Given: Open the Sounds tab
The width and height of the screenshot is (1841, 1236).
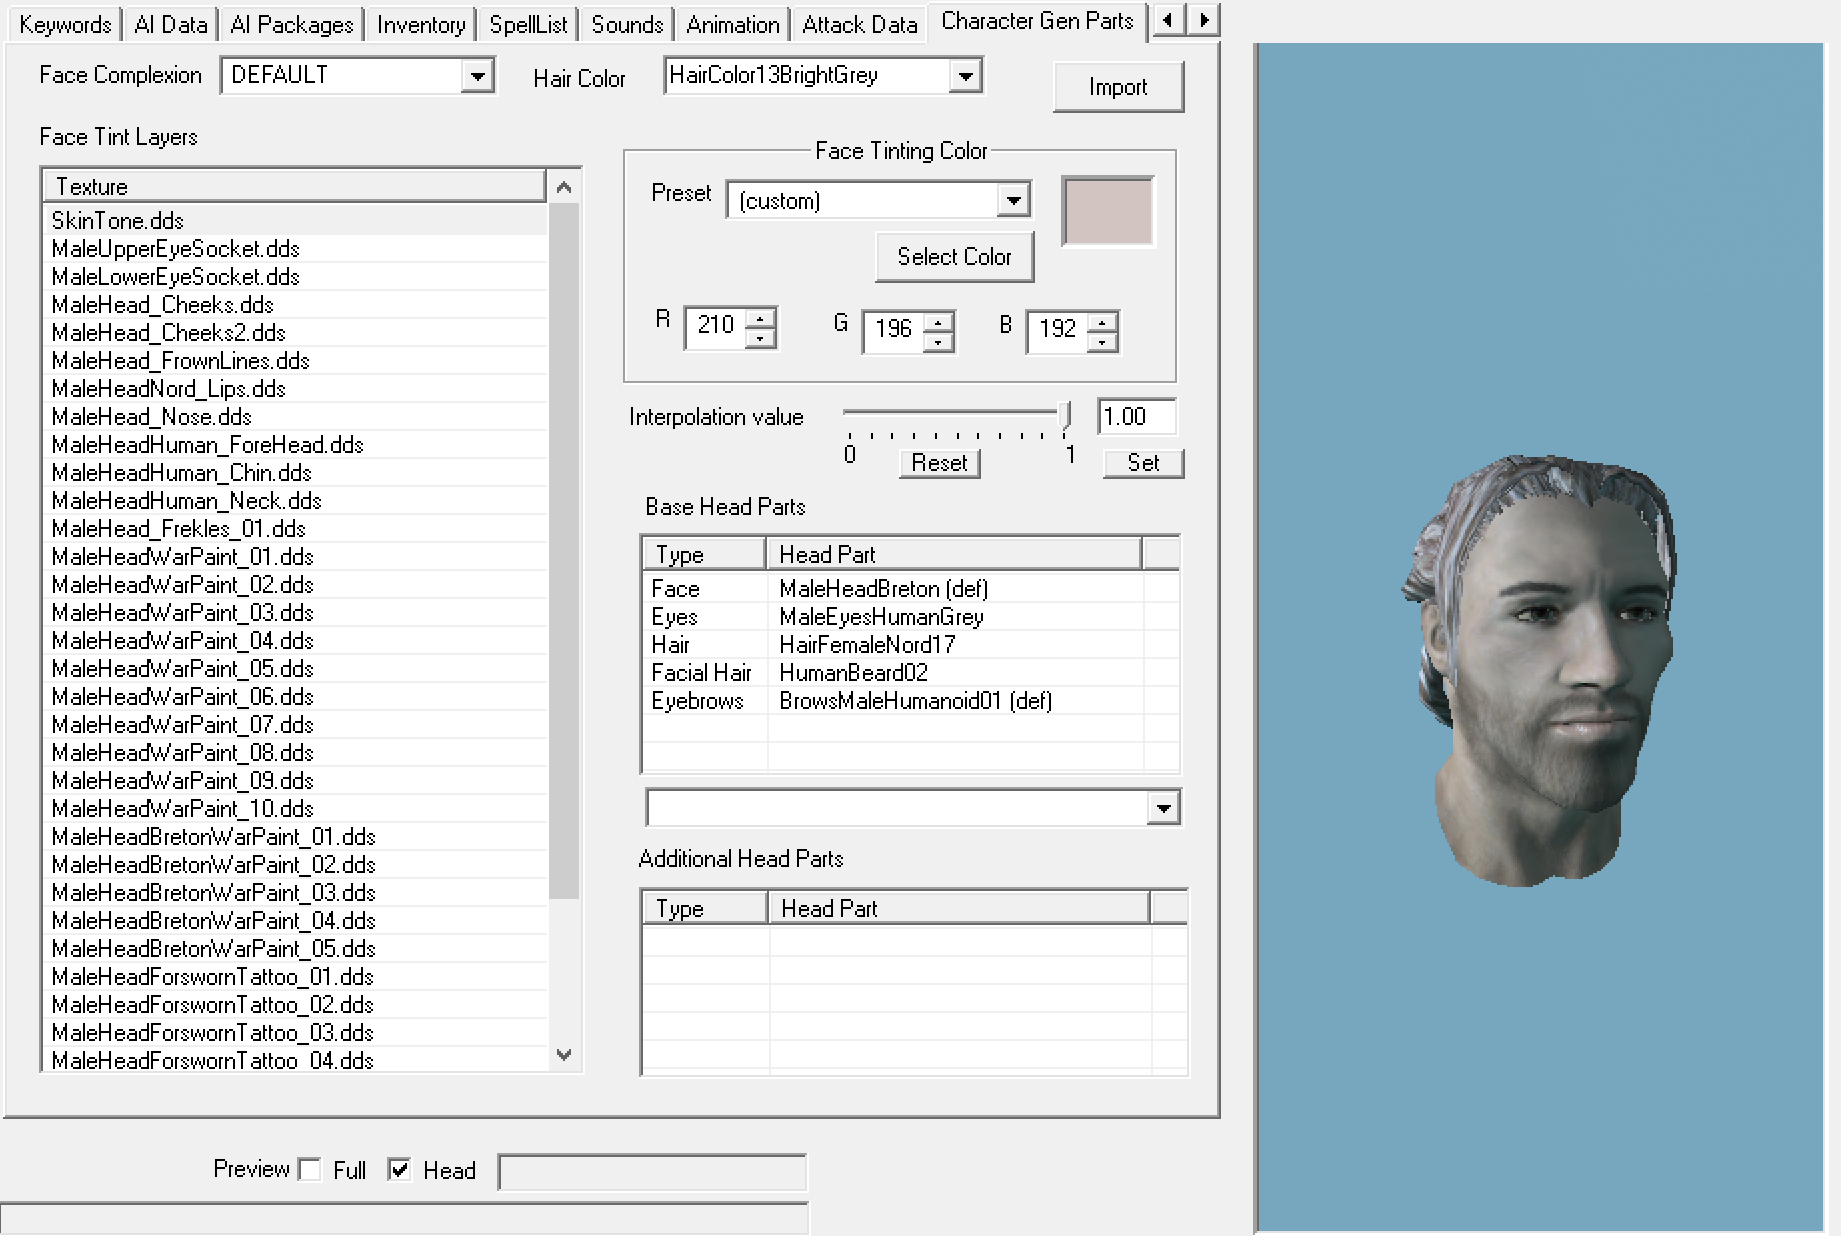Looking at the screenshot, I should point(627,24).
